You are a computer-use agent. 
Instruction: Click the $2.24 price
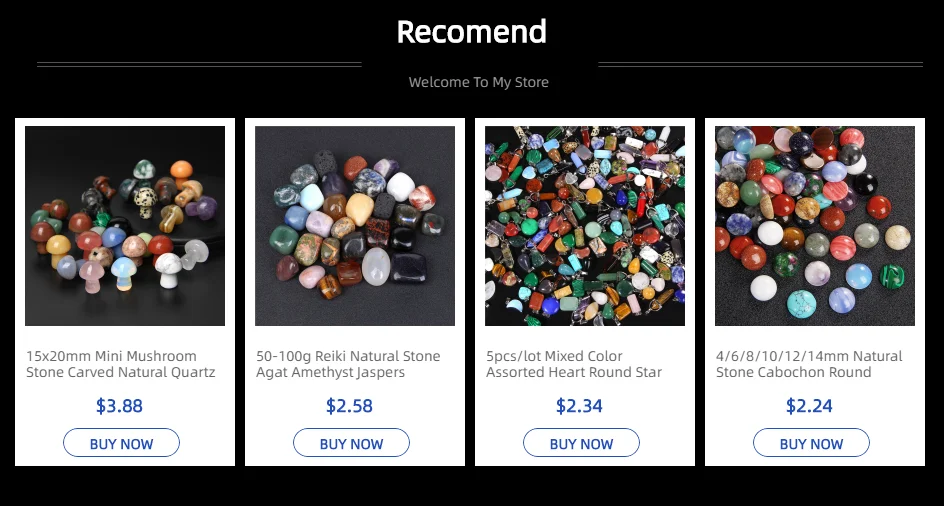(810, 406)
